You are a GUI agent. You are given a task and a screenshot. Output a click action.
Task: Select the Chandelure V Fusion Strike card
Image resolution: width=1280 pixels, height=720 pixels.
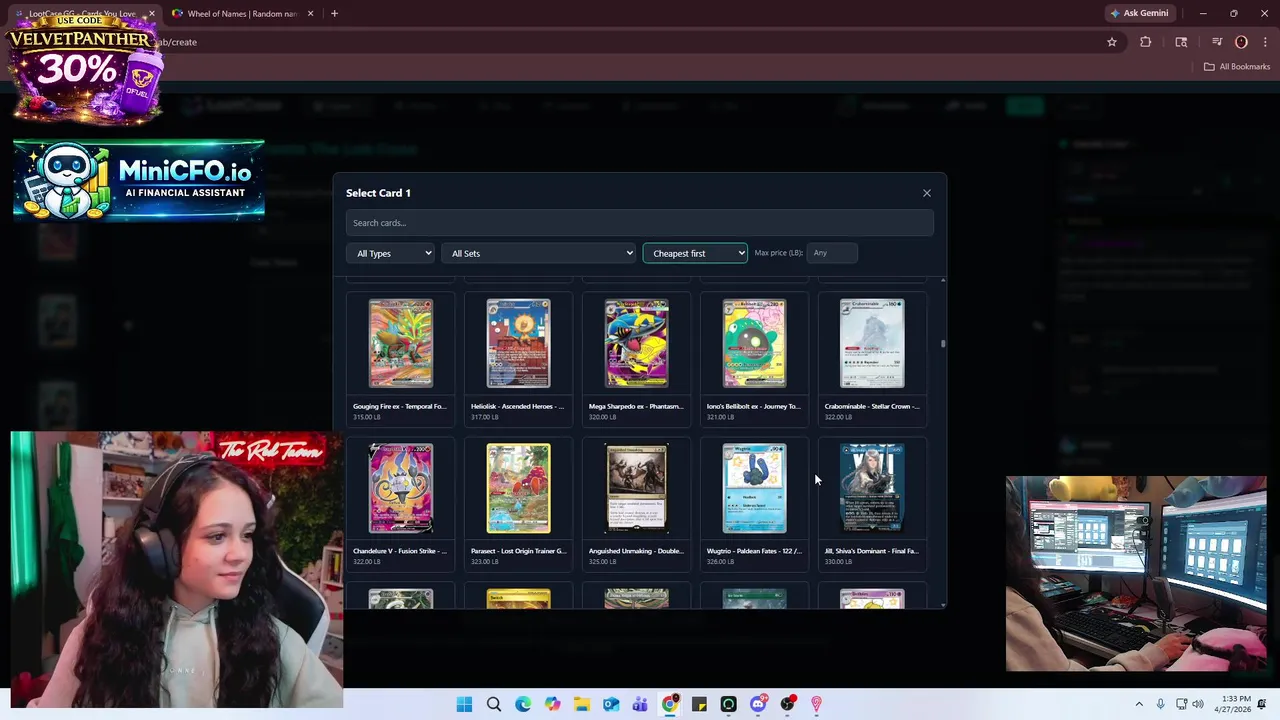pyautogui.click(x=400, y=503)
